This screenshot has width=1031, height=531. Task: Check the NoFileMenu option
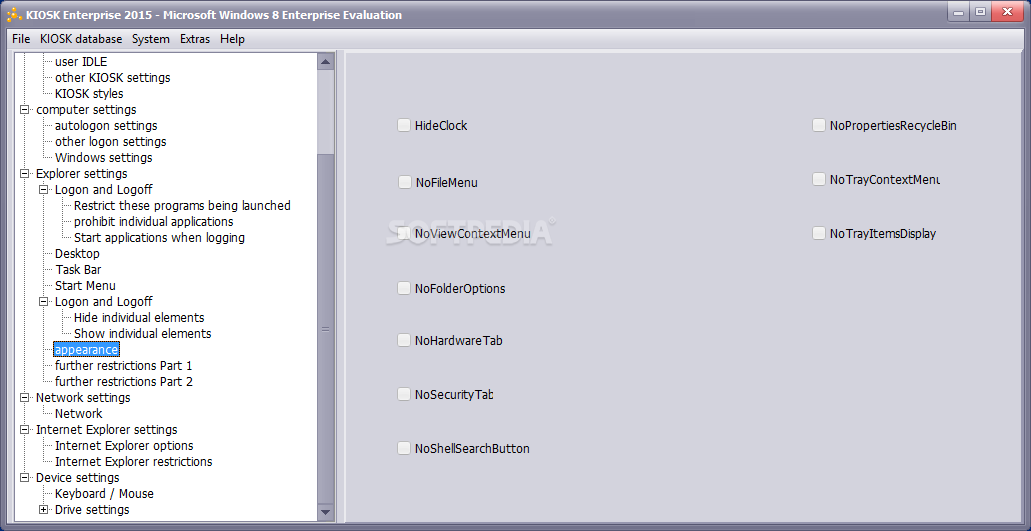(x=404, y=182)
